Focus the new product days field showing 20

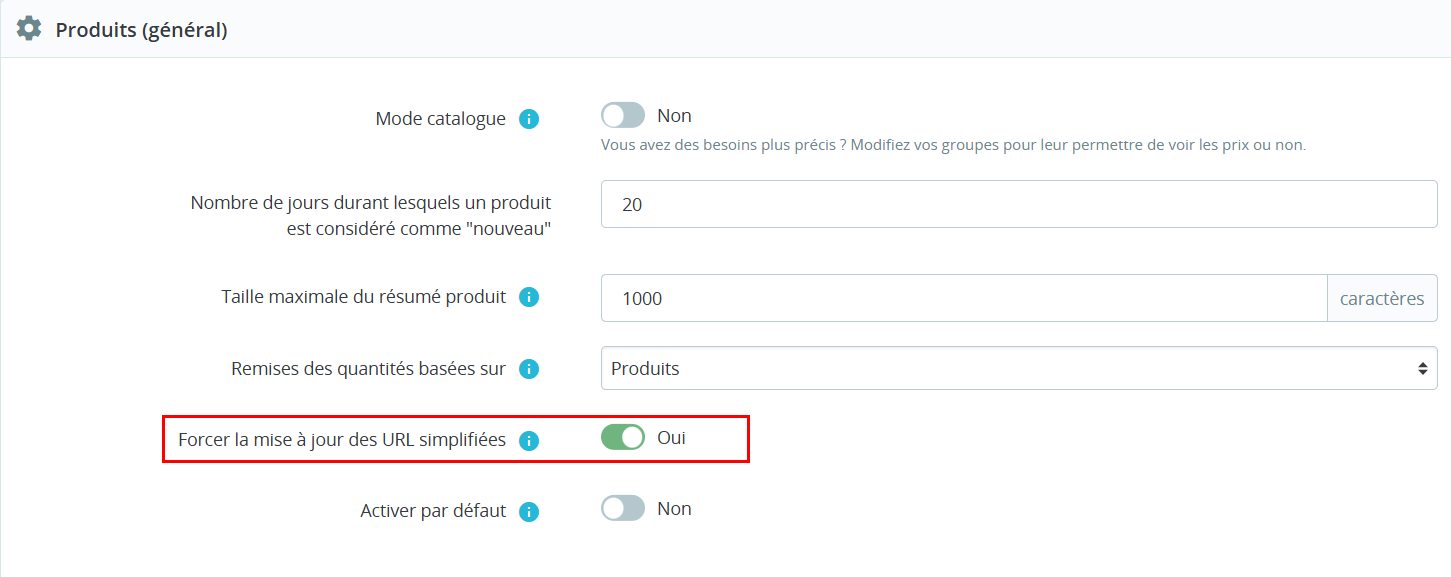1019,204
